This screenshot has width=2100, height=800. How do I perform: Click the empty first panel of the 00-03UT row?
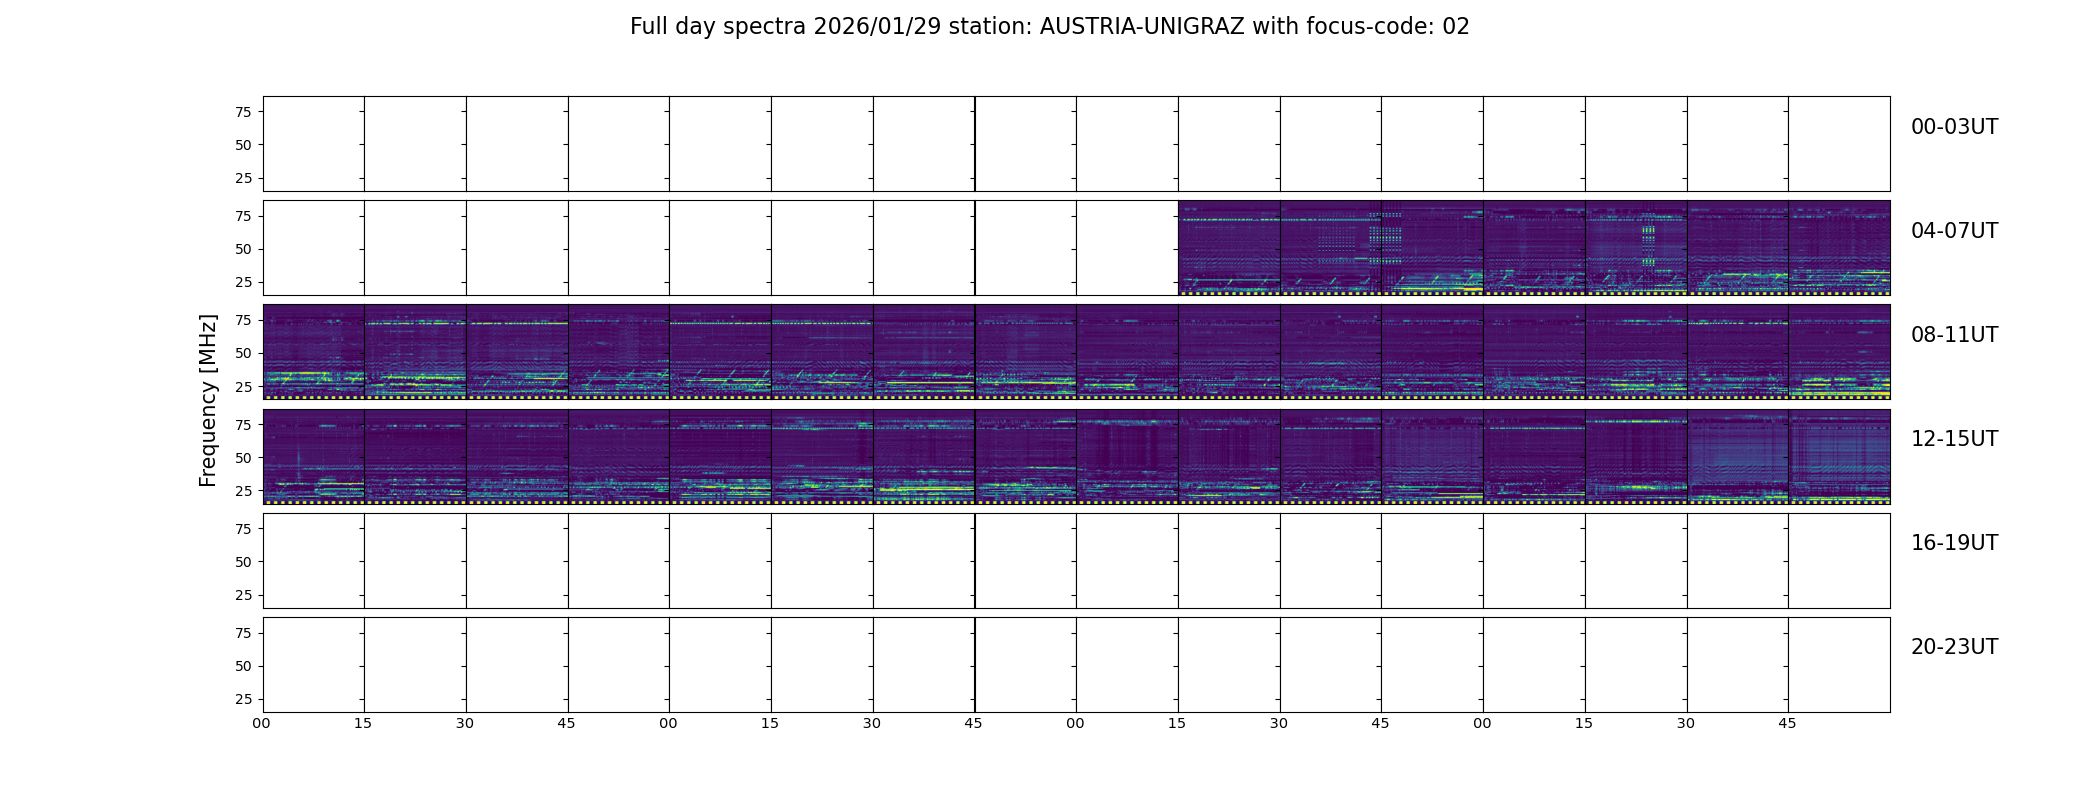pyautogui.click(x=314, y=144)
